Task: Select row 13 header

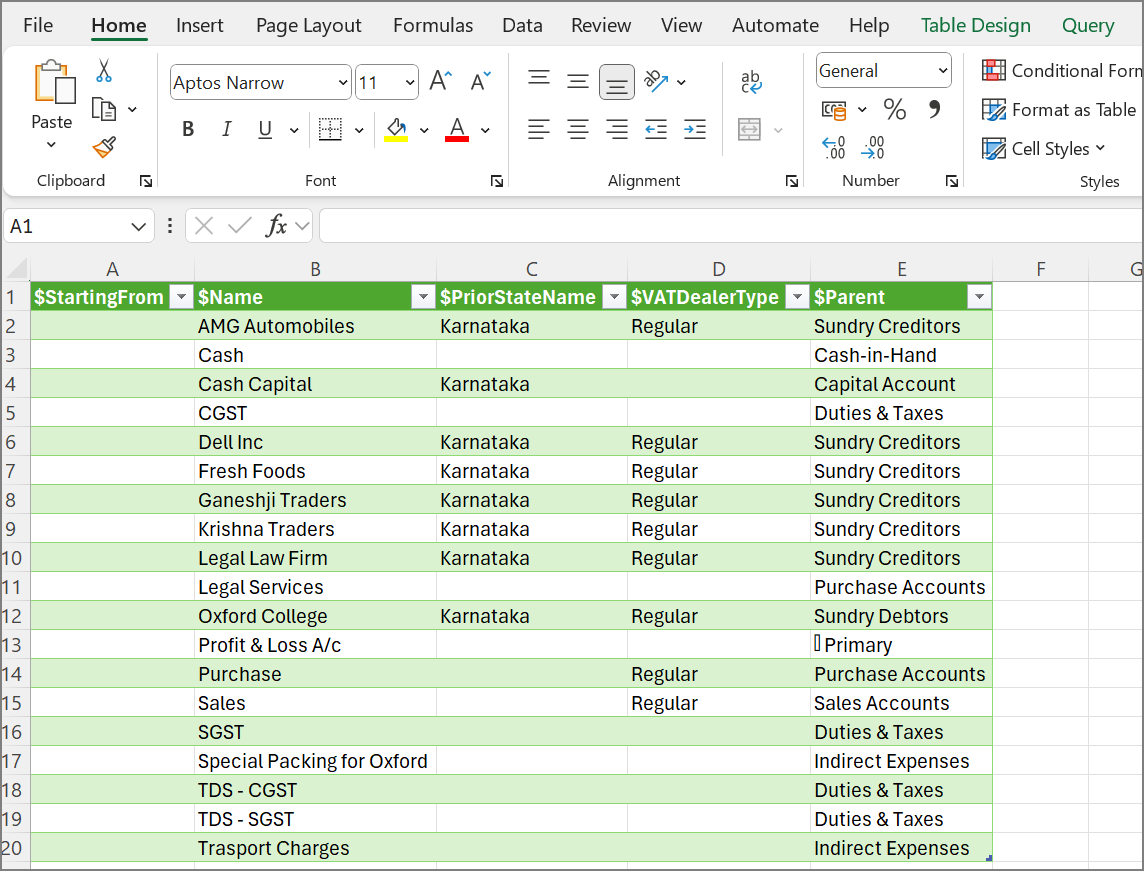Action: pos(13,646)
